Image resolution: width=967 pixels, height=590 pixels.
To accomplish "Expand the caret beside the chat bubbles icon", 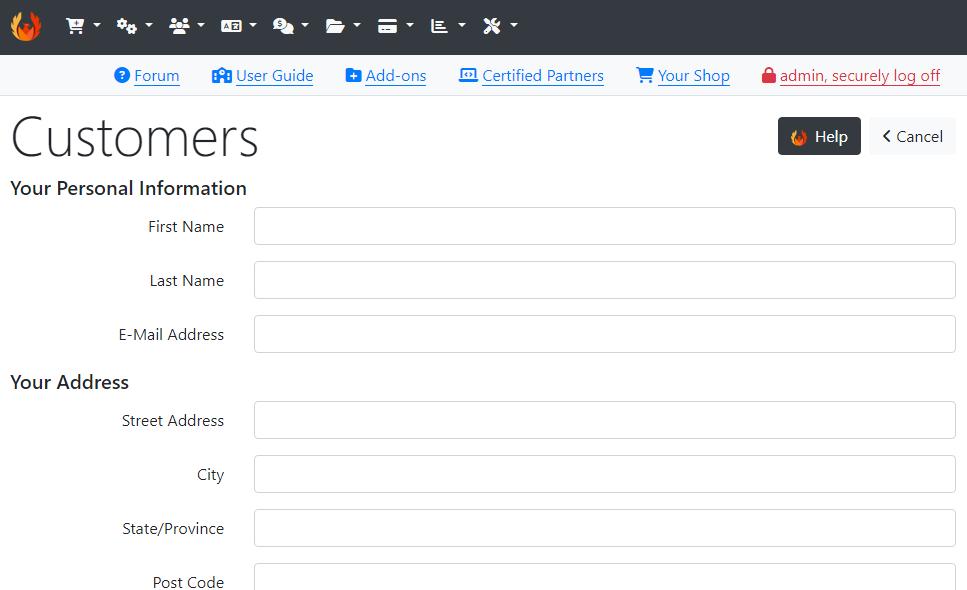I will click(305, 25).
